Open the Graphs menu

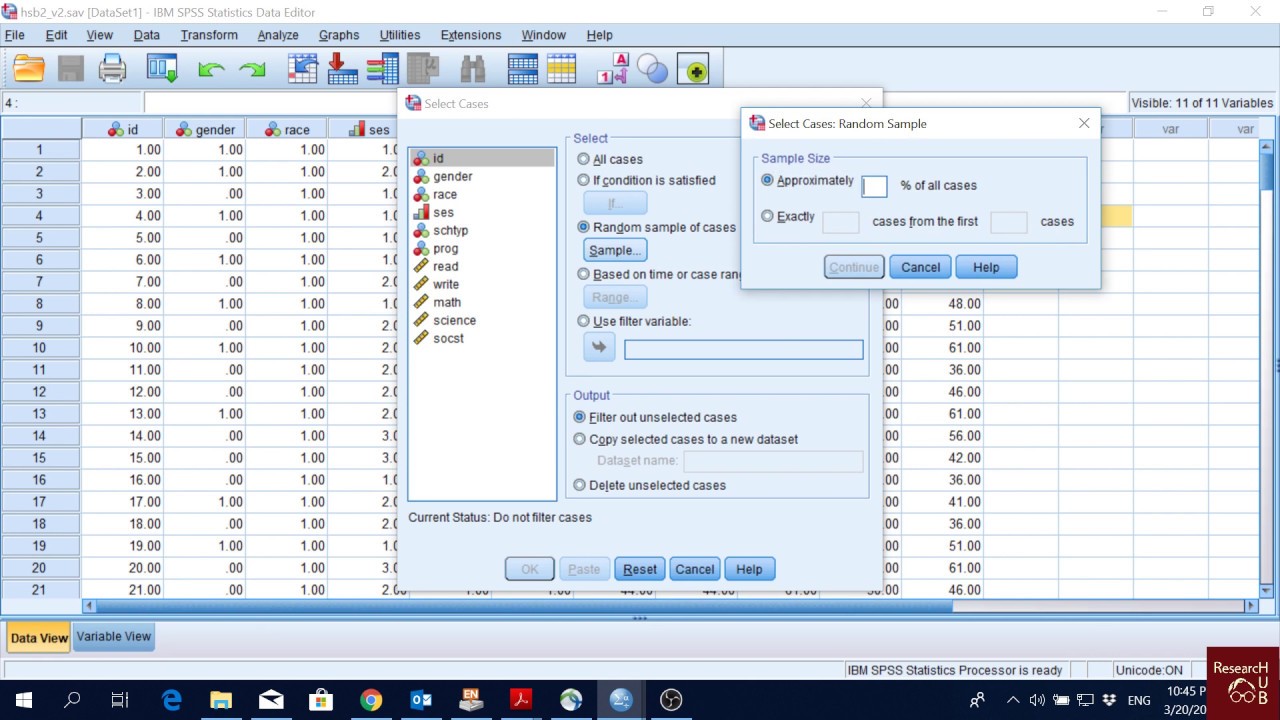pyautogui.click(x=339, y=35)
